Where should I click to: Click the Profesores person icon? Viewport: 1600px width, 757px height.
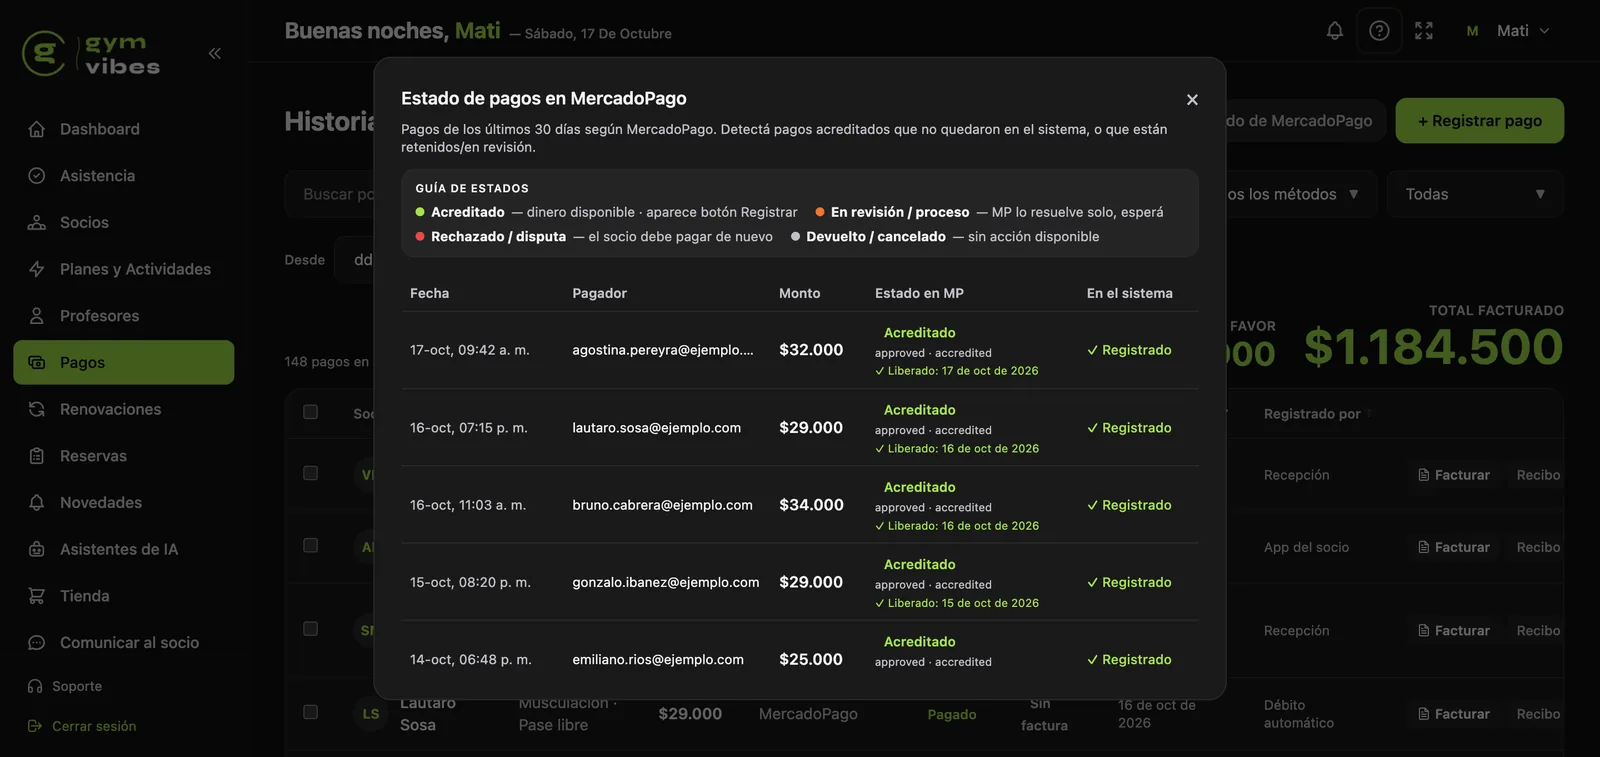click(x=37, y=316)
